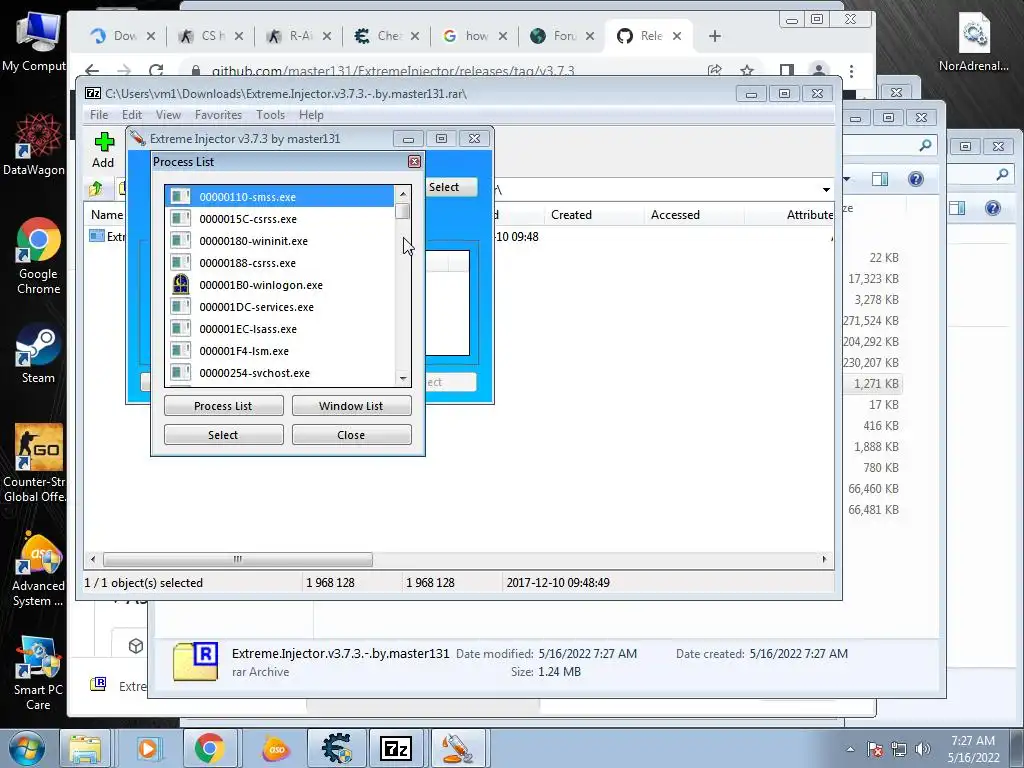Open the Counter-Strike Global Offensive shortcut

[x=38, y=464]
